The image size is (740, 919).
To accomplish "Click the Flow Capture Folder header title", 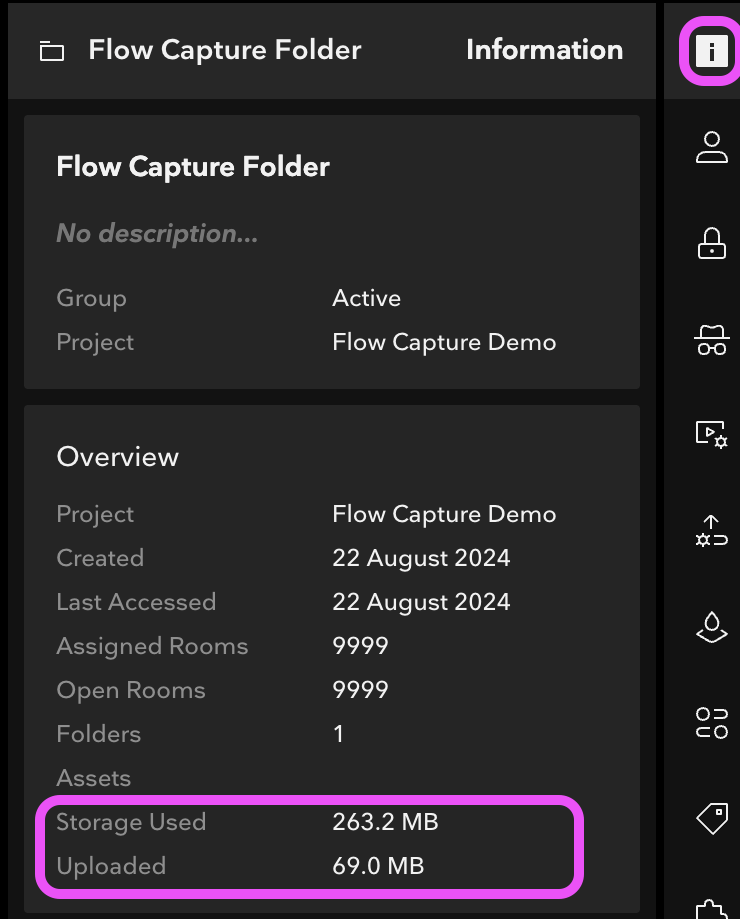I will coord(225,50).
